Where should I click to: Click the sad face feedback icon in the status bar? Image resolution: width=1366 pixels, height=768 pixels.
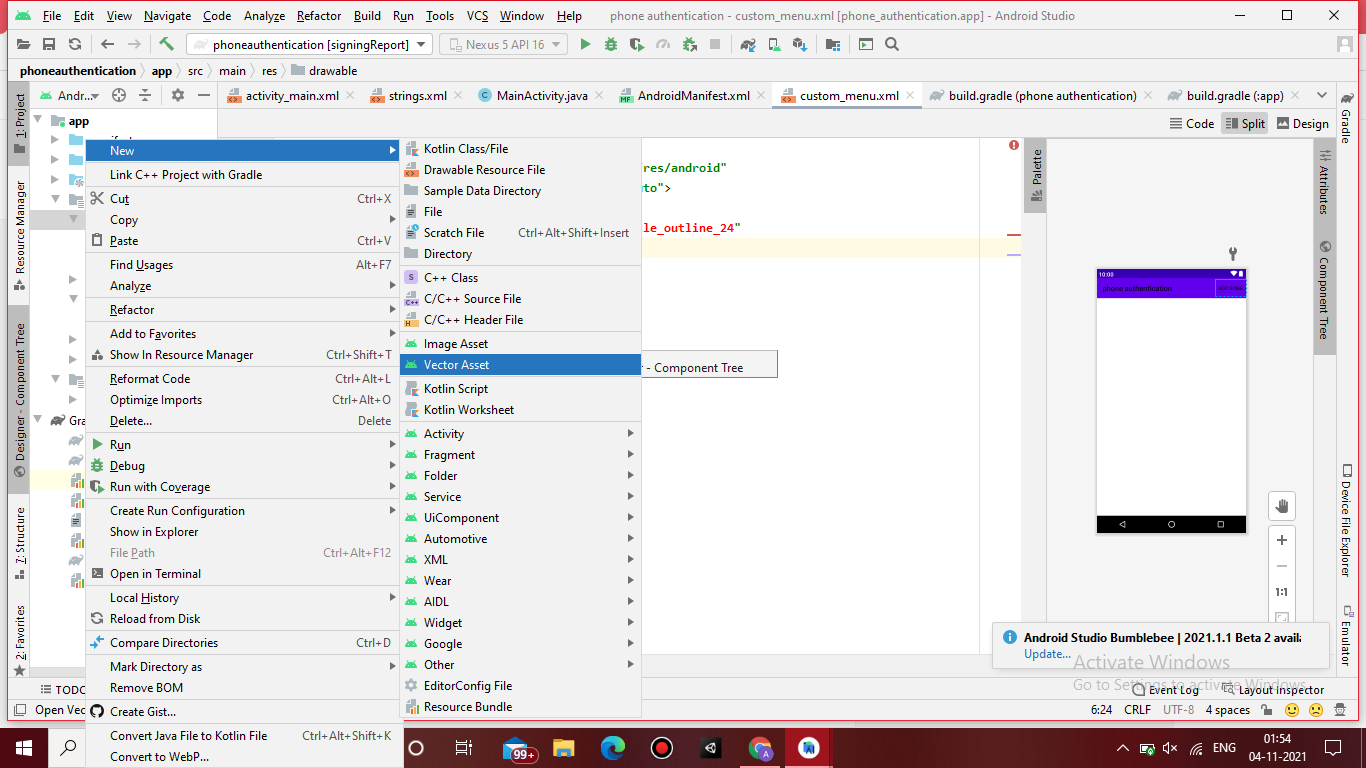(x=1316, y=710)
